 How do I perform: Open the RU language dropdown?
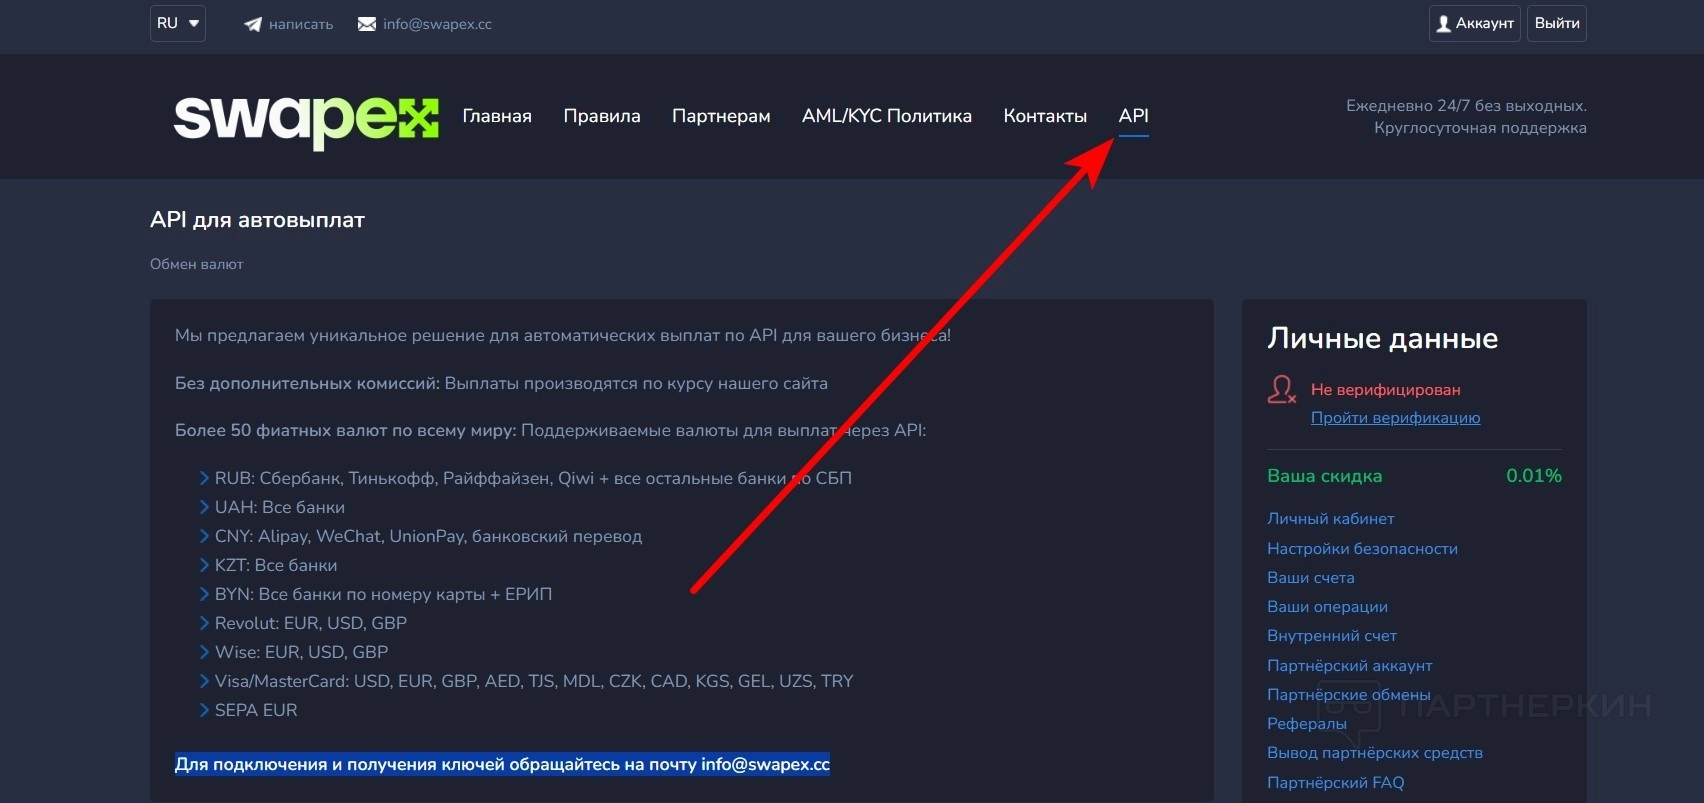(x=178, y=23)
